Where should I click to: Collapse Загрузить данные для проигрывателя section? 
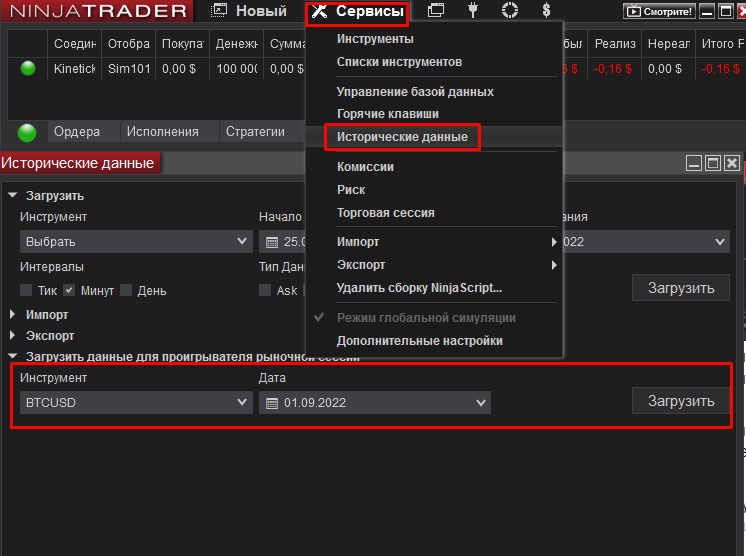click(13, 356)
